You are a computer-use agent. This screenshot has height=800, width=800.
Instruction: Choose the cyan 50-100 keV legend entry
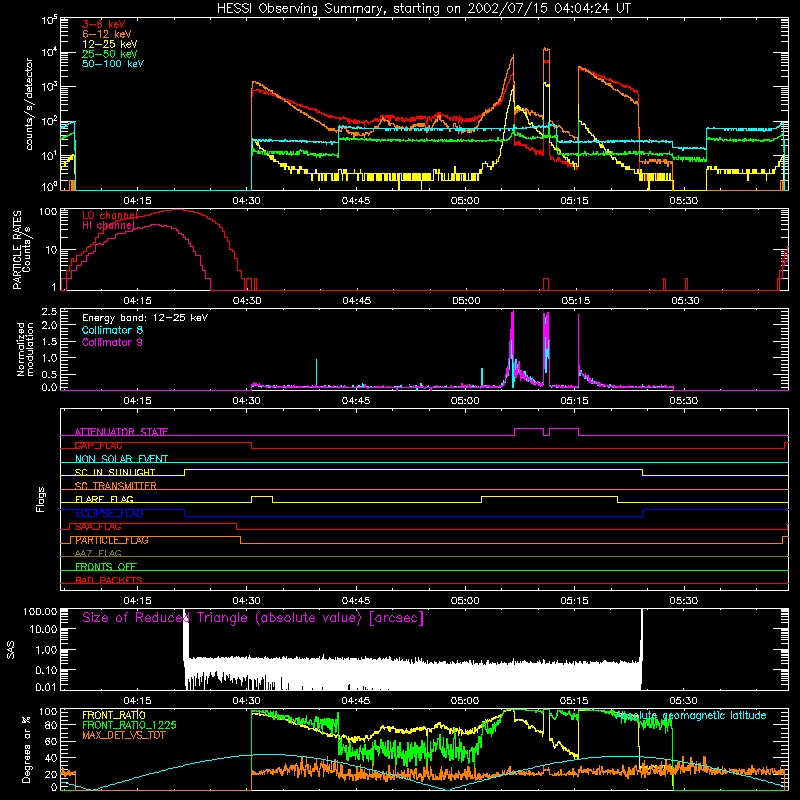click(x=113, y=64)
